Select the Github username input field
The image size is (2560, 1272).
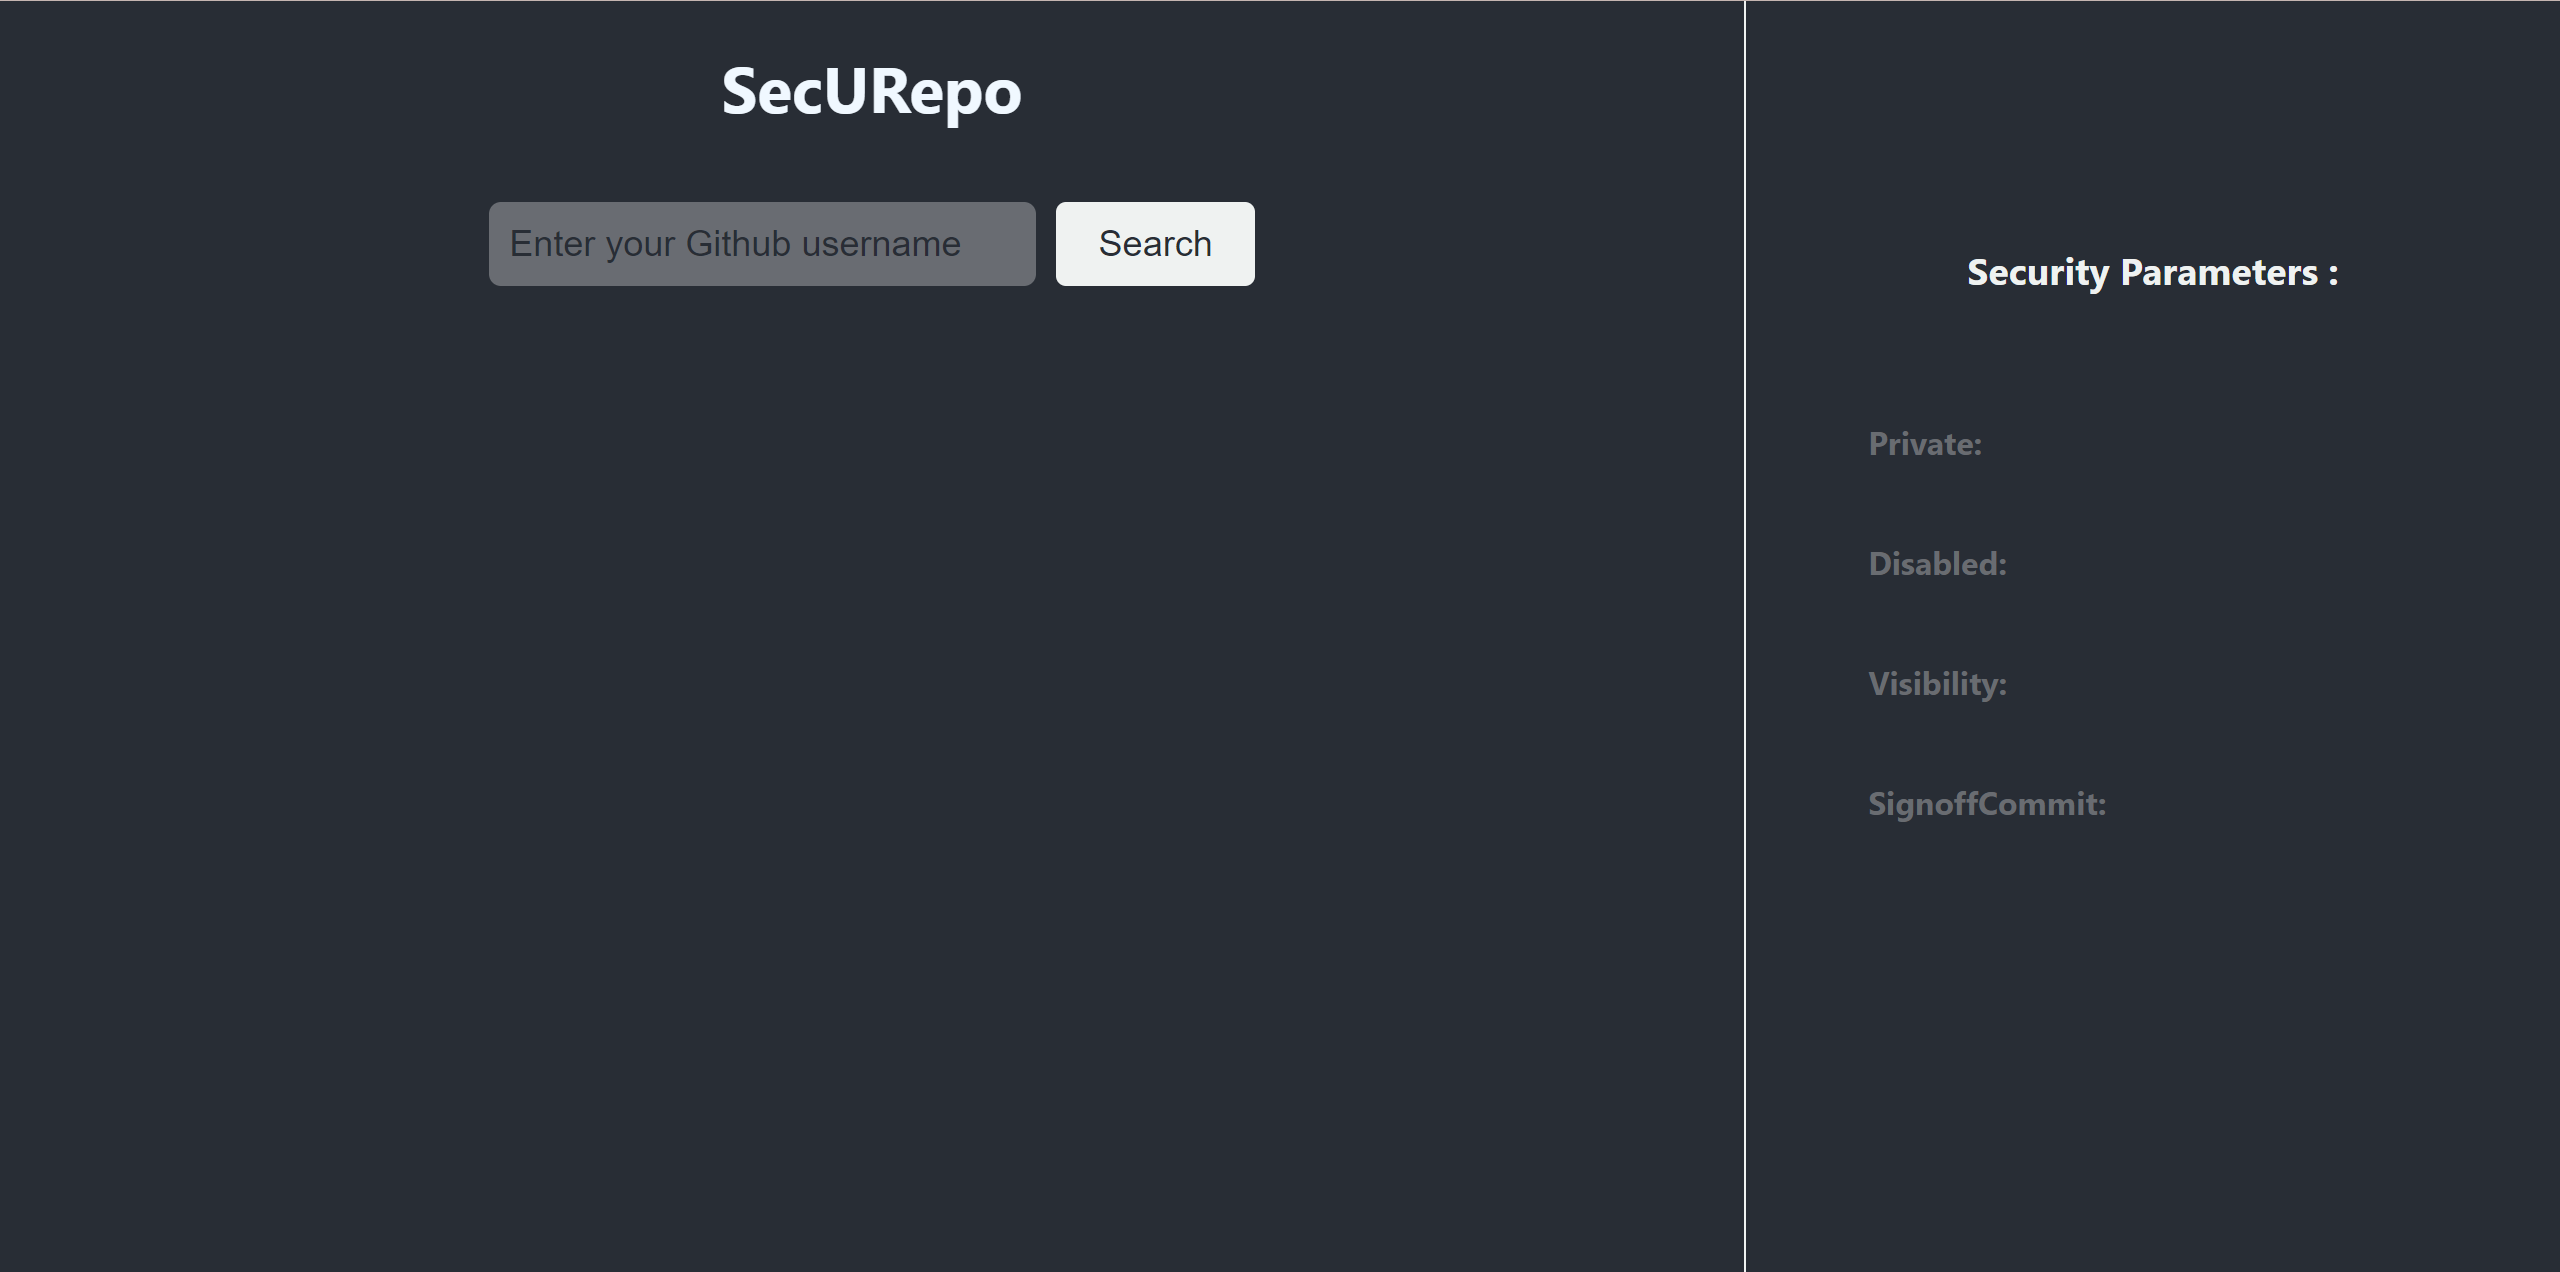pyautogui.click(x=761, y=243)
